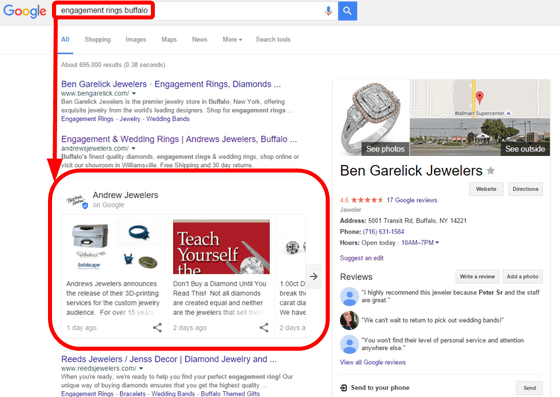
Task: Open the Google logo homepage
Action: (25, 11)
